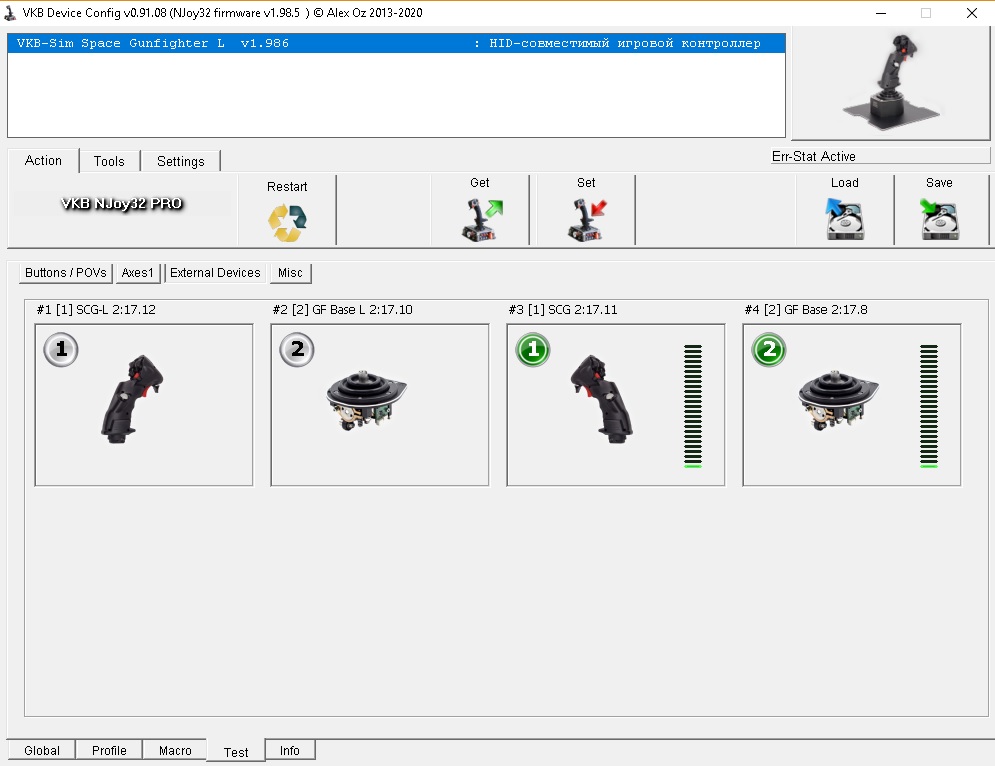Select the External Devices tab
The height and width of the screenshot is (766, 995).
coord(215,273)
